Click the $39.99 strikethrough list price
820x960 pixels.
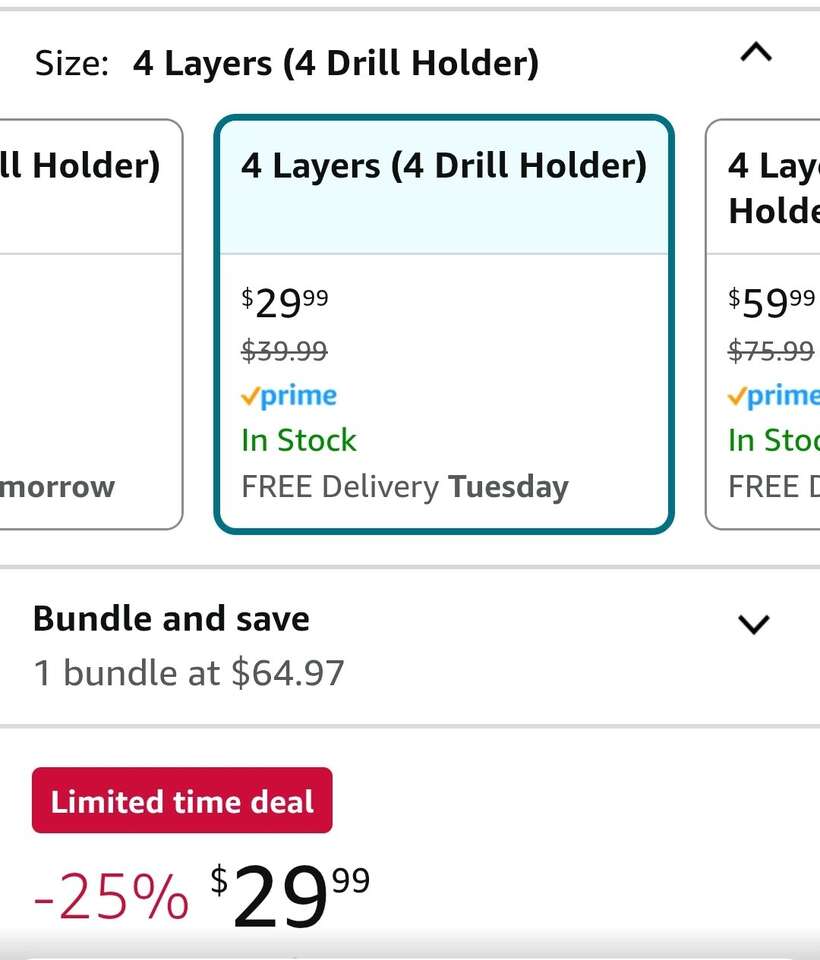284,351
